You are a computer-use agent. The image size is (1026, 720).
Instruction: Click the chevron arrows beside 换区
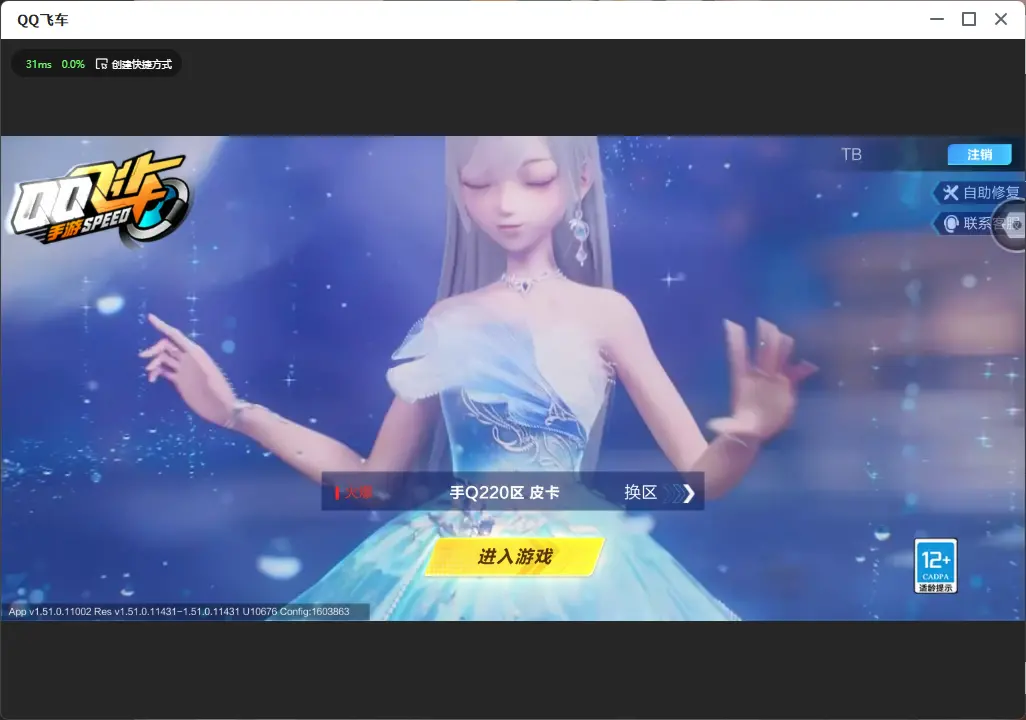pyautogui.click(x=681, y=493)
